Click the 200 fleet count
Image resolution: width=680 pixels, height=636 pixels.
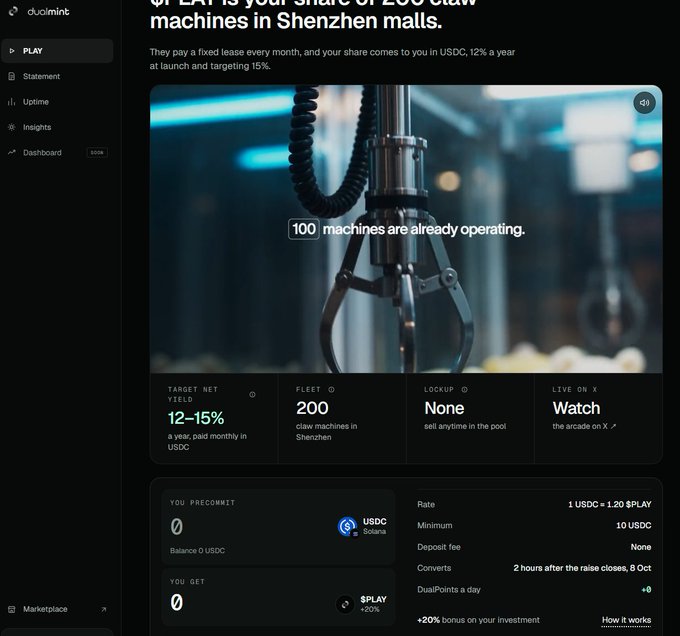(312, 408)
